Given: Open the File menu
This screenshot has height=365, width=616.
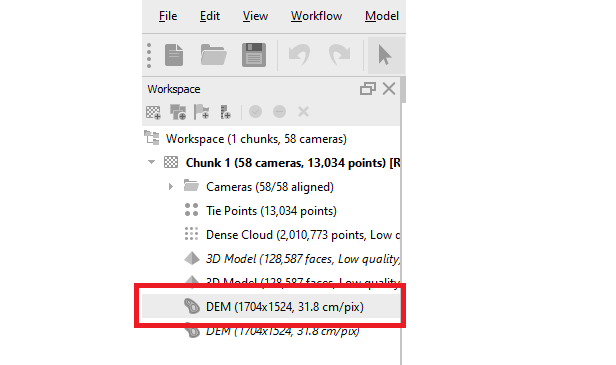Looking at the screenshot, I should click(x=168, y=16).
